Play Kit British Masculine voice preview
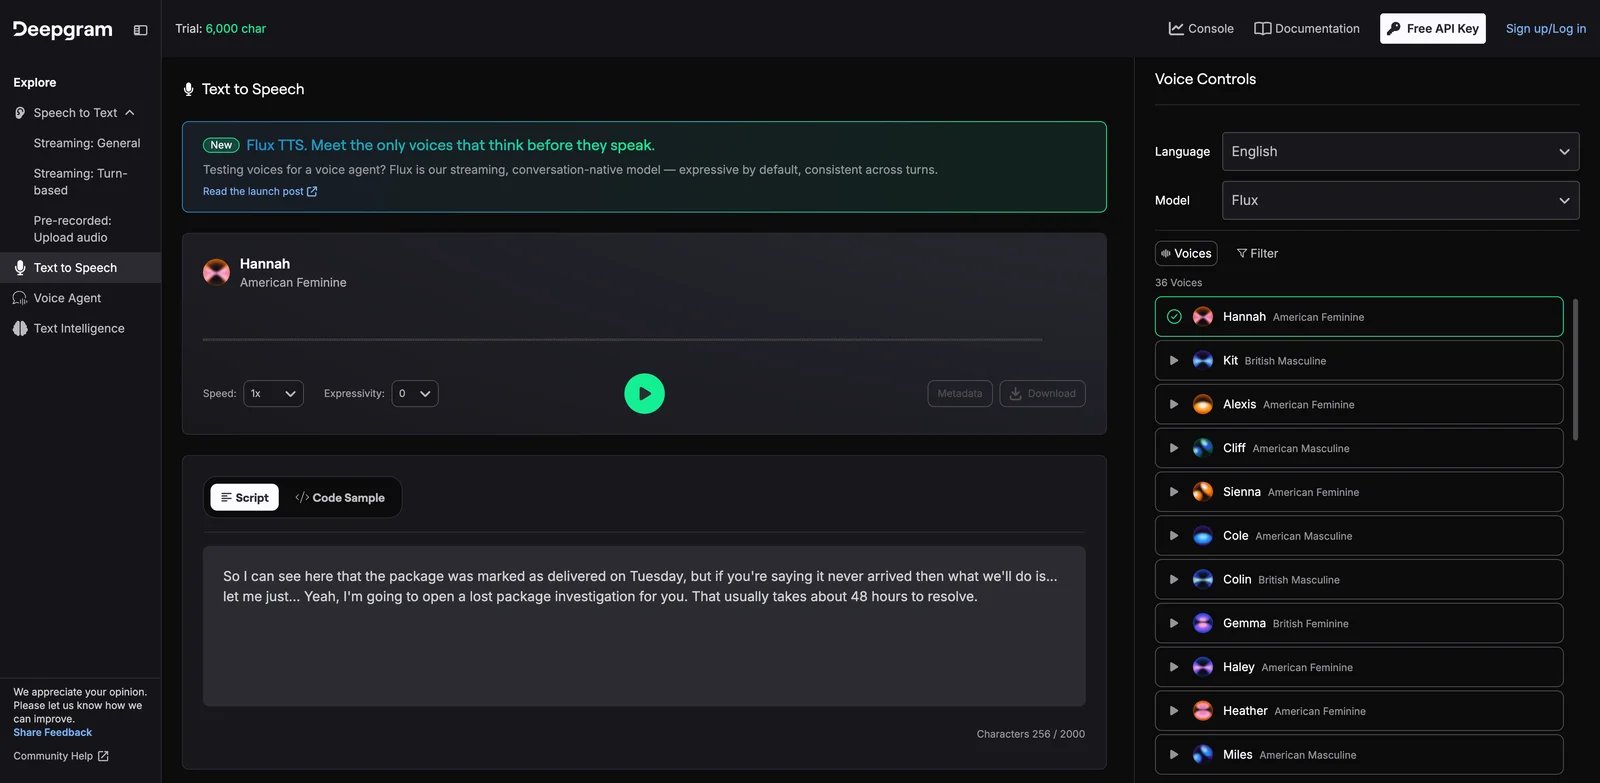This screenshot has height=783, width=1600. point(1174,360)
